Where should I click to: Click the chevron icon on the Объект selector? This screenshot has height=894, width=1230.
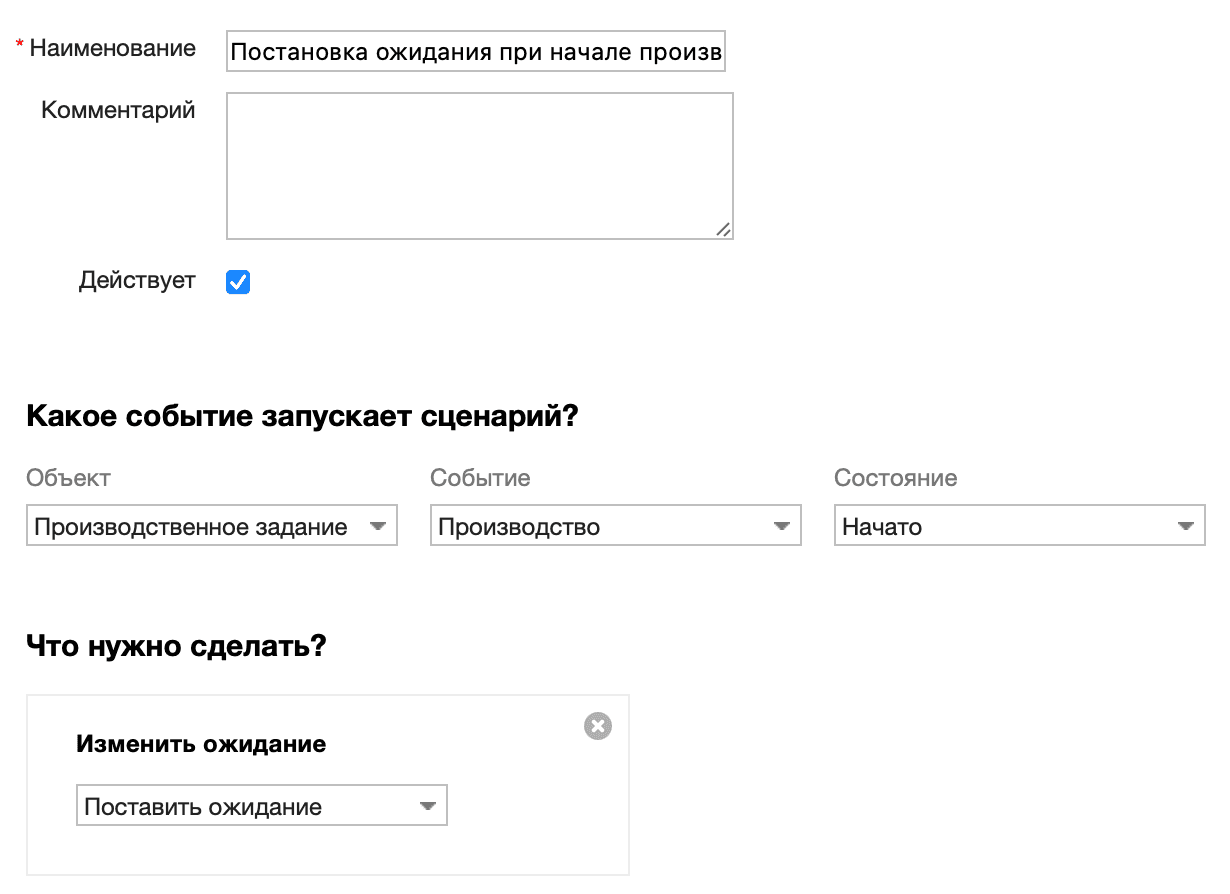click(379, 525)
